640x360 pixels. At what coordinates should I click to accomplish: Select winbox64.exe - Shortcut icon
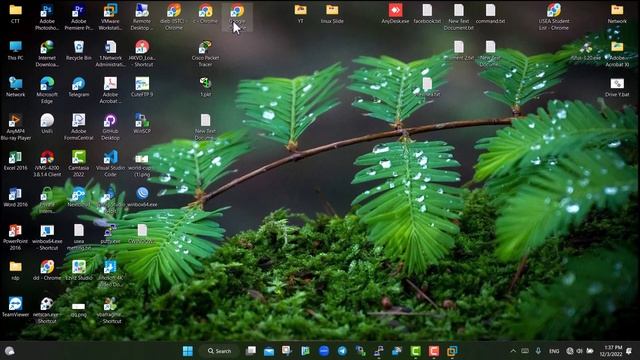(47, 237)
